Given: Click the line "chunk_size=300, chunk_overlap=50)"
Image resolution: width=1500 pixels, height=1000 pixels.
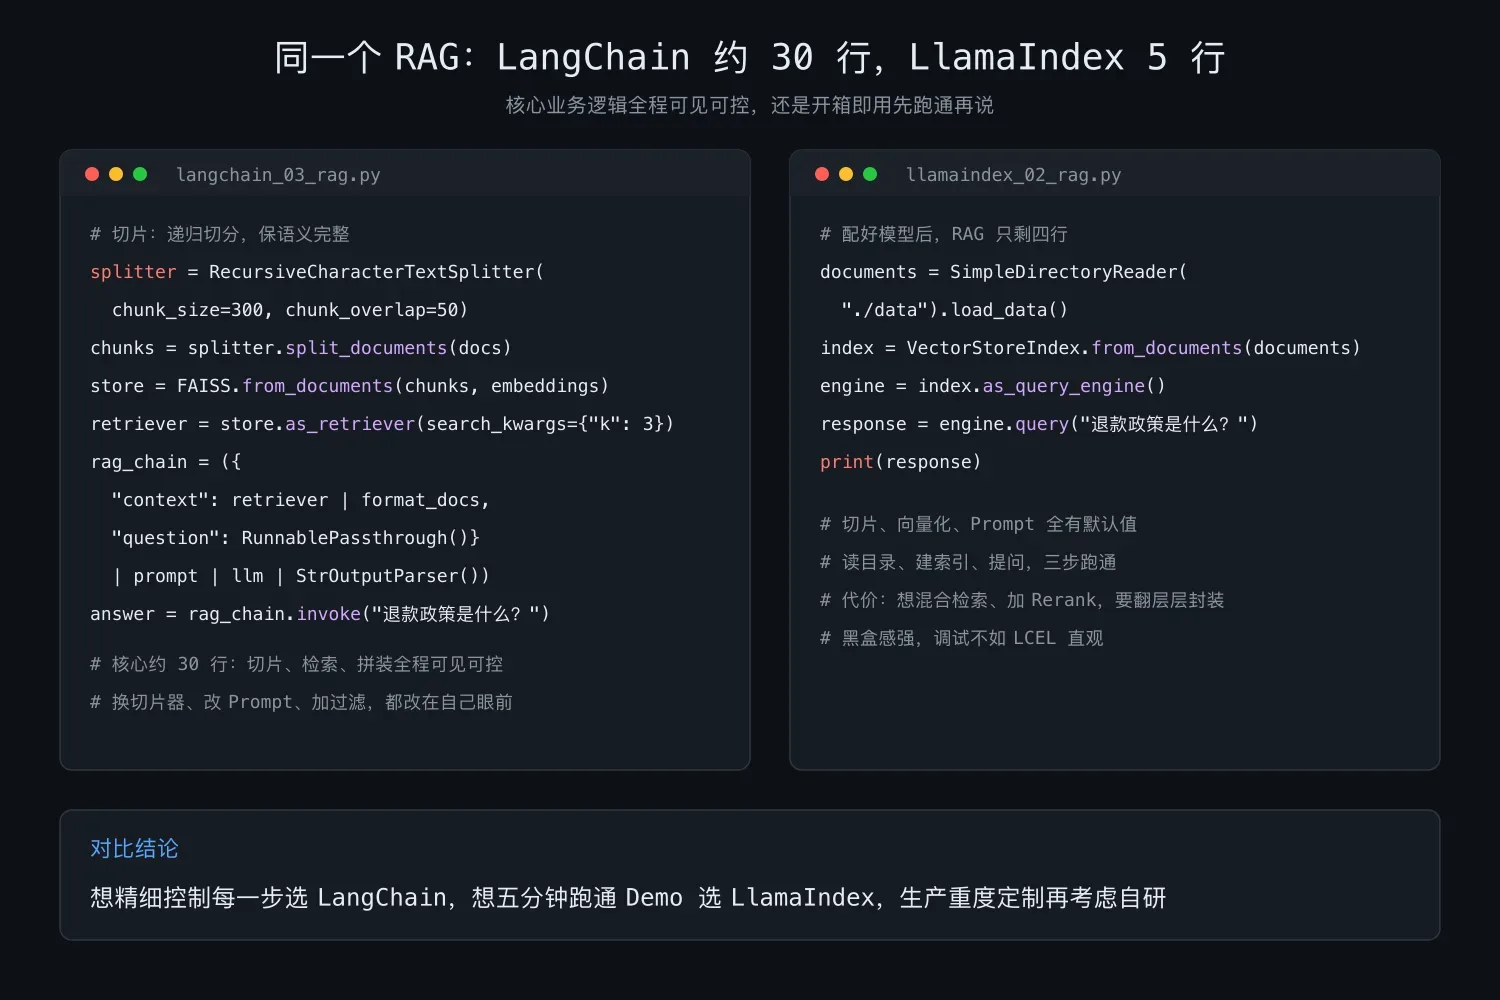Looking at the screenshot, I should 290,310.
